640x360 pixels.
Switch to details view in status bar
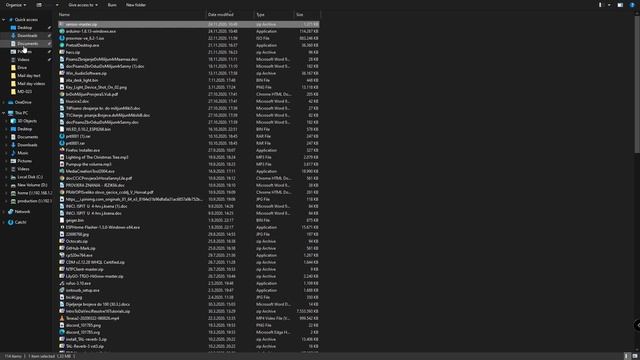coord(627,356)
